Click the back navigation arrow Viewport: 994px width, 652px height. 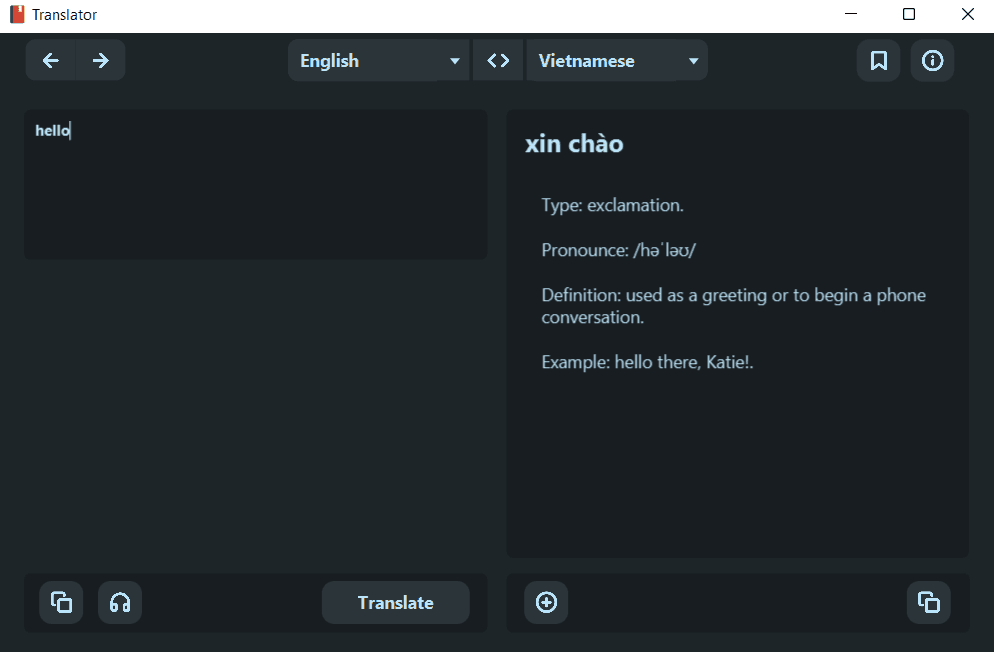(x=50, y=60)
